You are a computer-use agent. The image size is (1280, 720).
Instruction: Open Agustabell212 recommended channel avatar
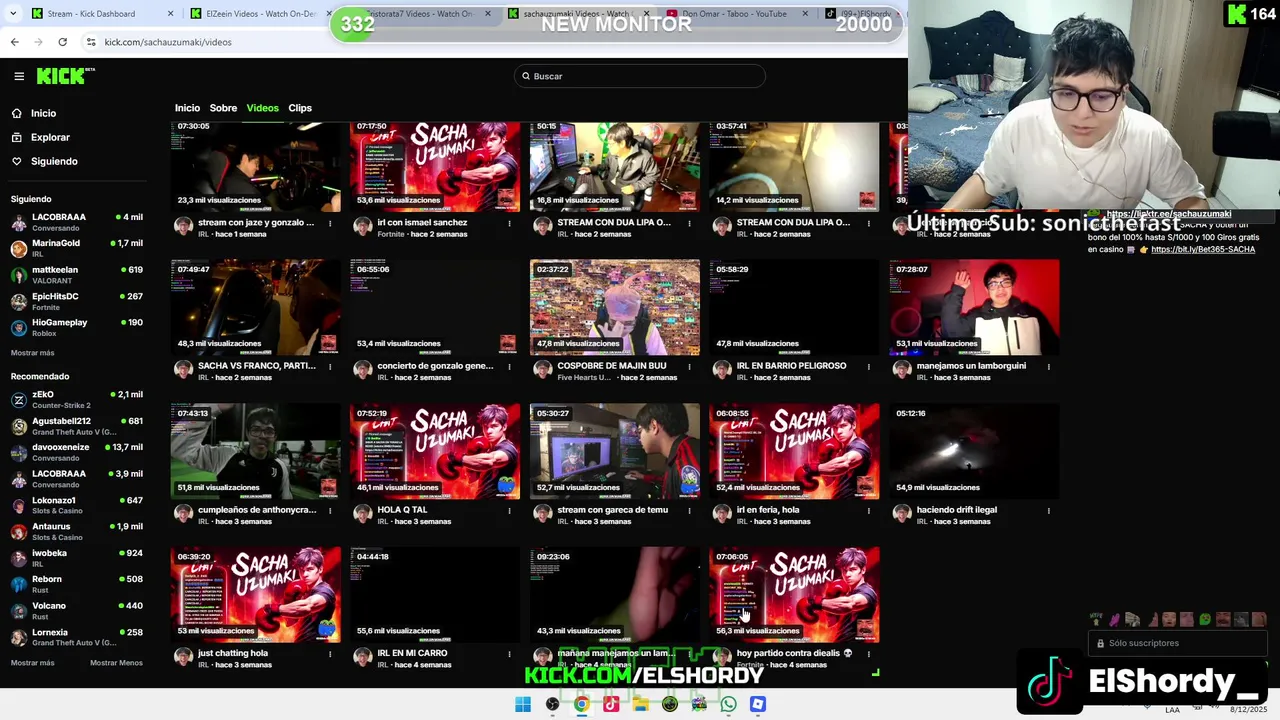tap(19, 426)
